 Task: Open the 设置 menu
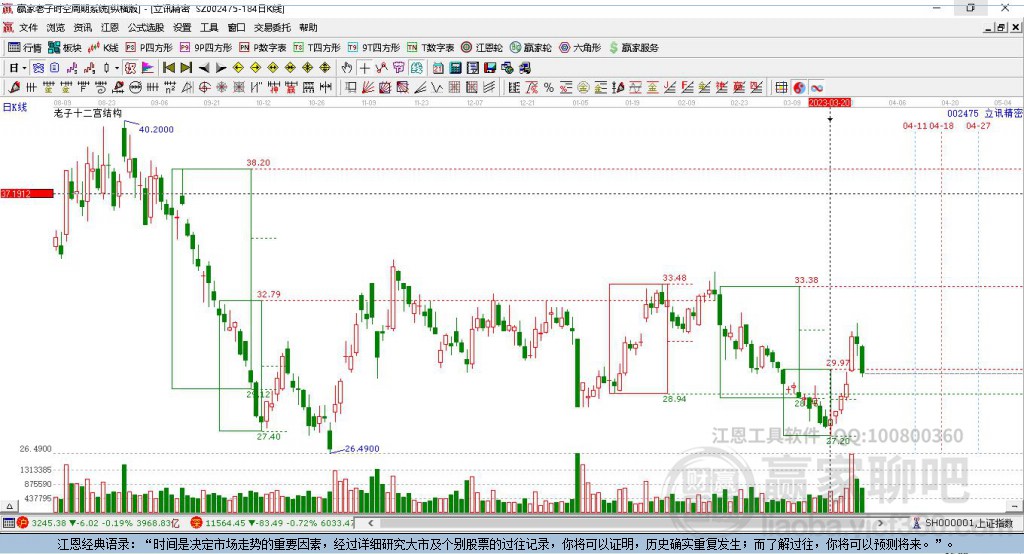pos(182,27)
